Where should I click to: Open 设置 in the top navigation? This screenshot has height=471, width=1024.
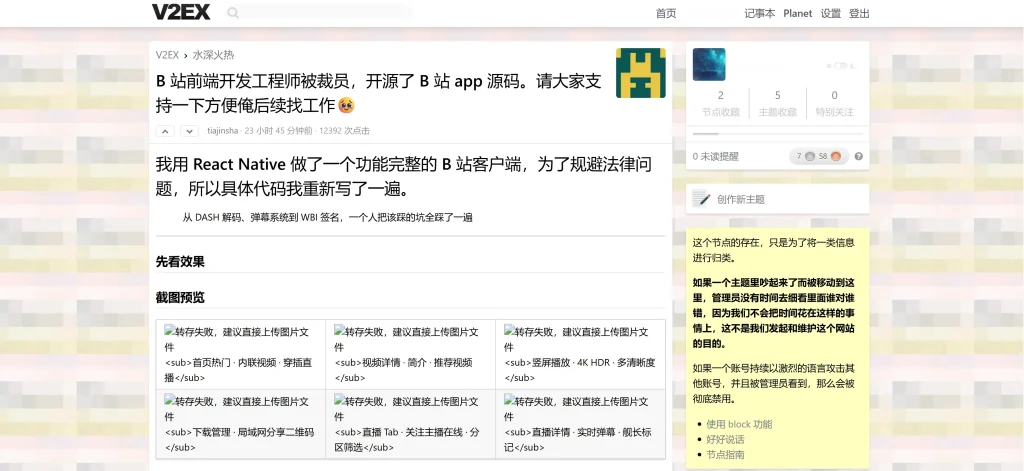click(830, 13)
